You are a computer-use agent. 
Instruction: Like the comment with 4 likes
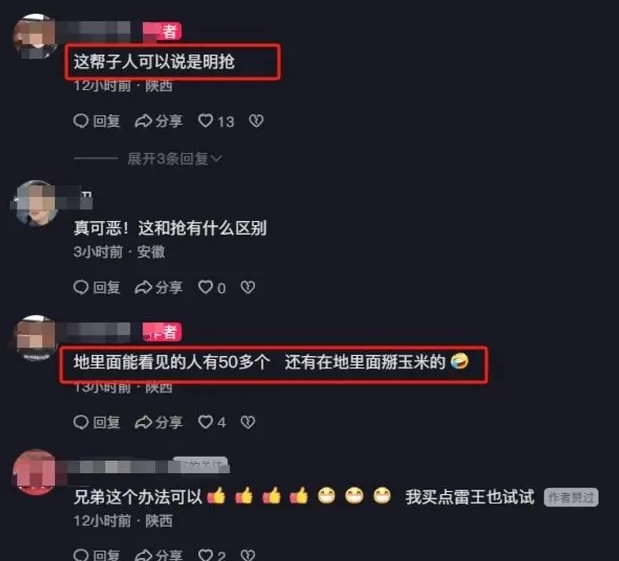click(x=212, y=422)
